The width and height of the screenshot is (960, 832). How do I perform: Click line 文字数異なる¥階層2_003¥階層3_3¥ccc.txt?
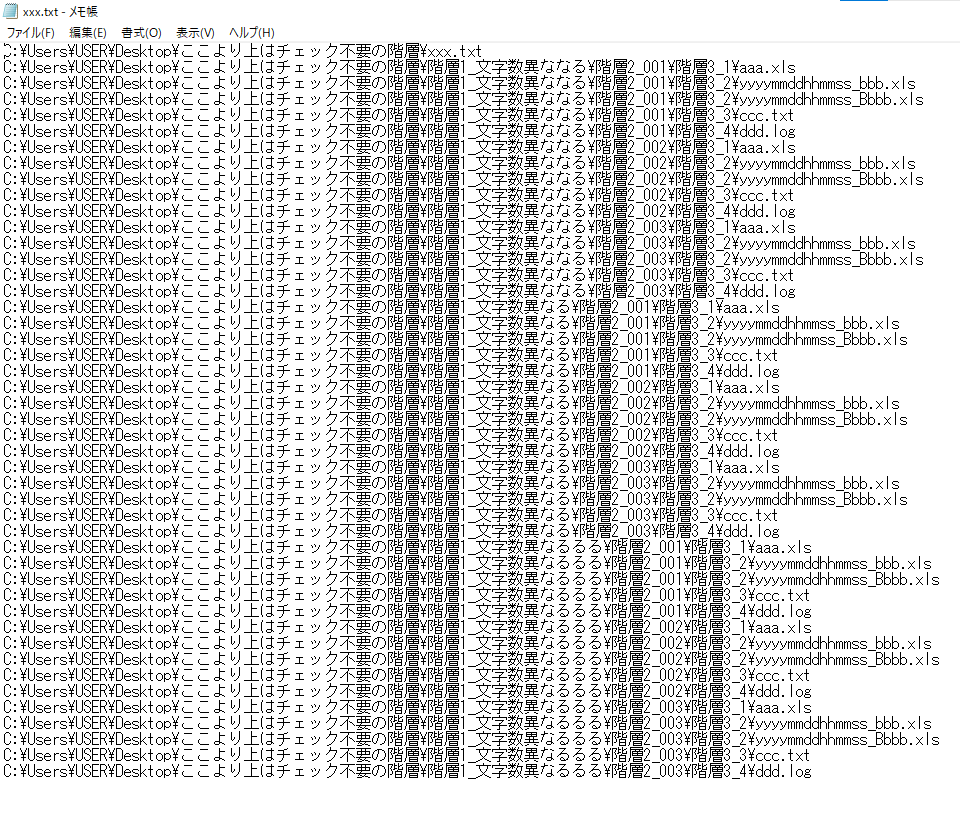pos(391,515)
